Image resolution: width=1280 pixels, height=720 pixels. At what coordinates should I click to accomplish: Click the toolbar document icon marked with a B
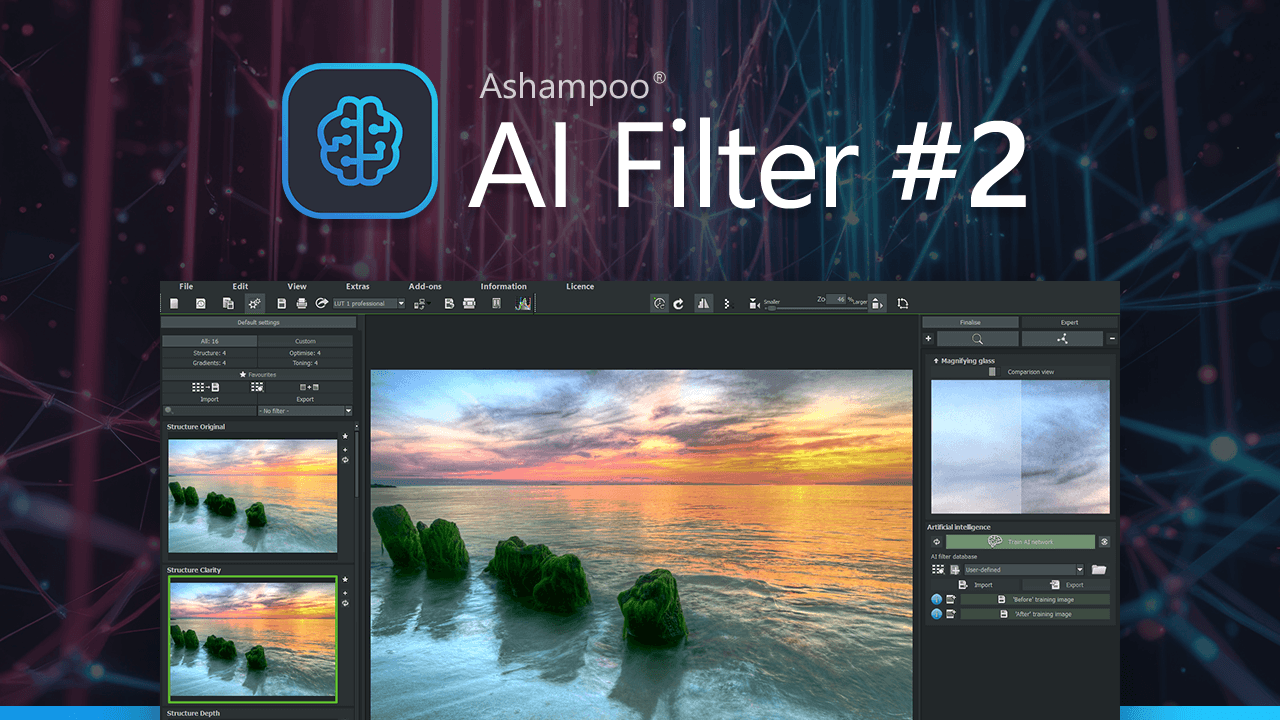pyautogui.click(x=449, y=303)
